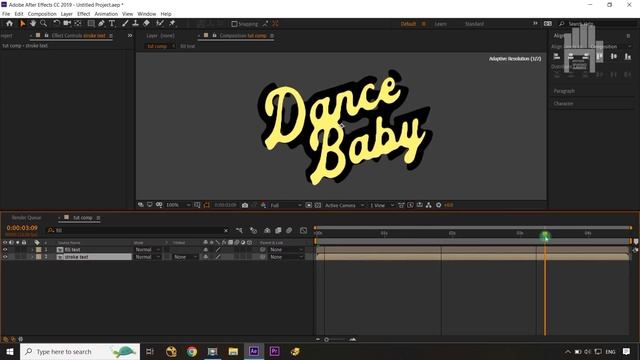Open the Paragraph panel

[x=564, y=91]
